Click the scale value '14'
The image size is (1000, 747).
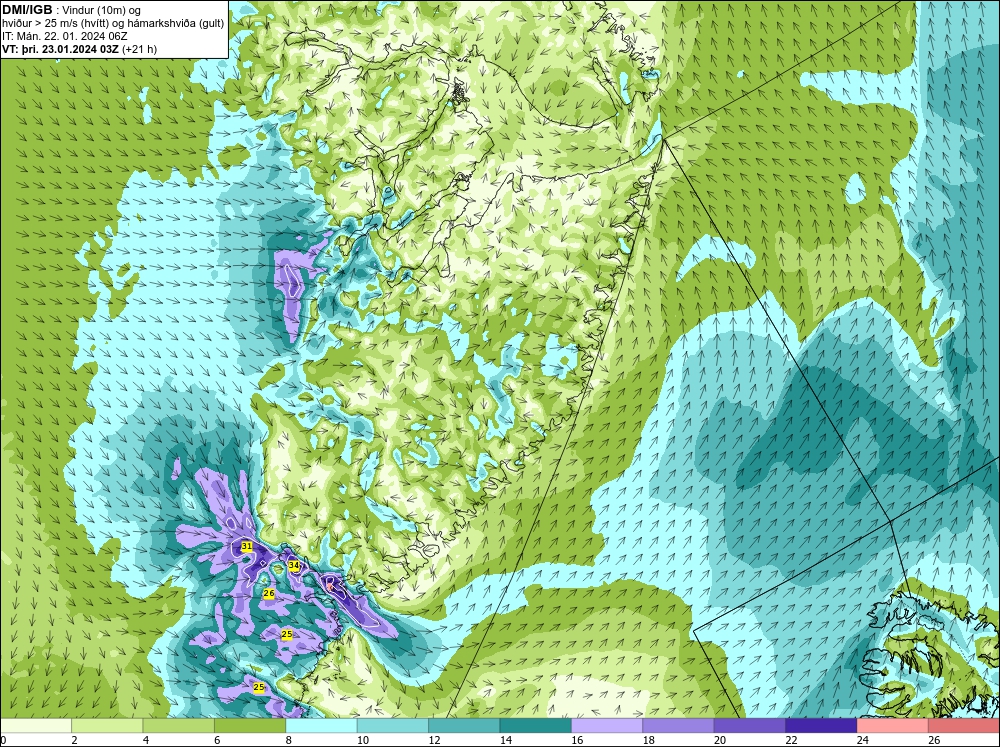pos(505,740)
